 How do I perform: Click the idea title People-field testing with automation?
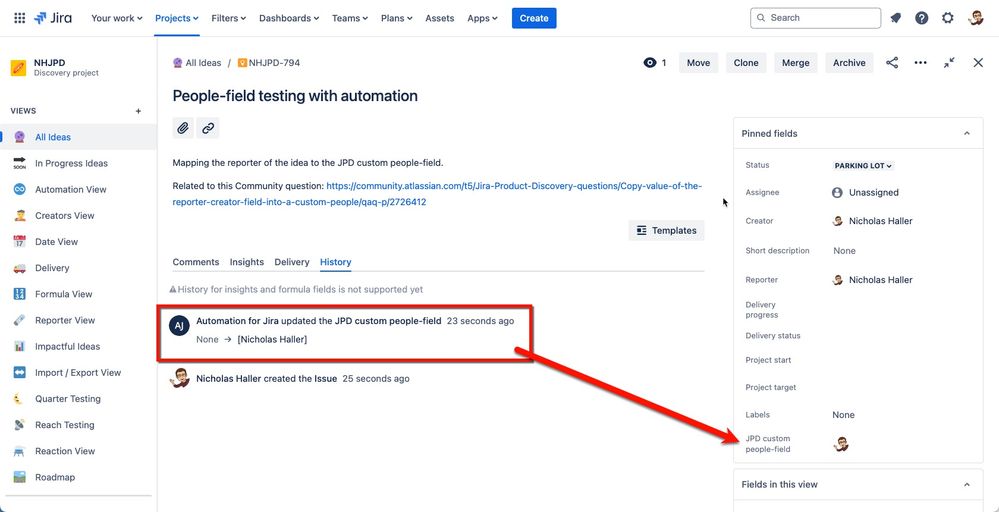[x=295, y=96]
